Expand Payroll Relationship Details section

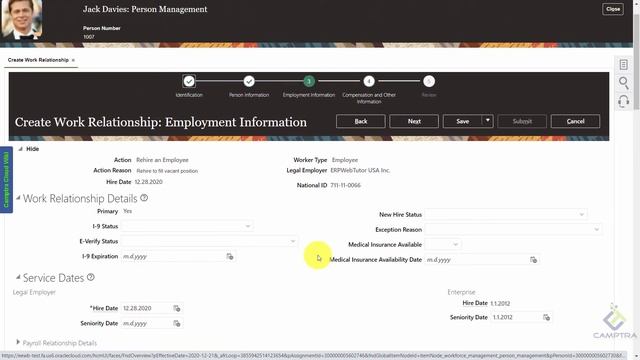coord(18,342)
